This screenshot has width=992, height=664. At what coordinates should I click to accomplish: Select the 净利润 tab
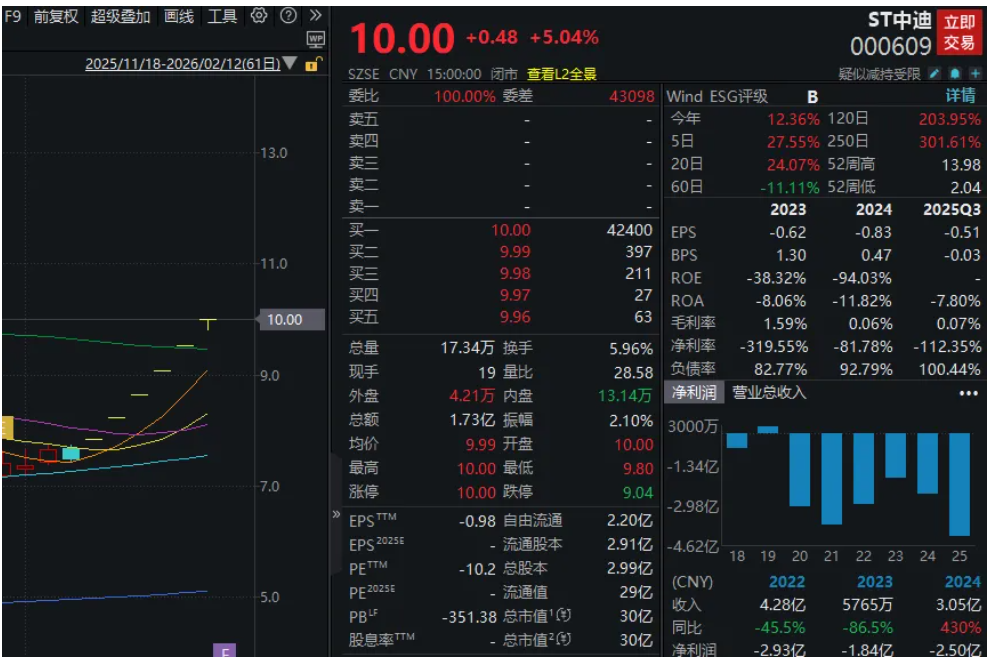(693, 393)
